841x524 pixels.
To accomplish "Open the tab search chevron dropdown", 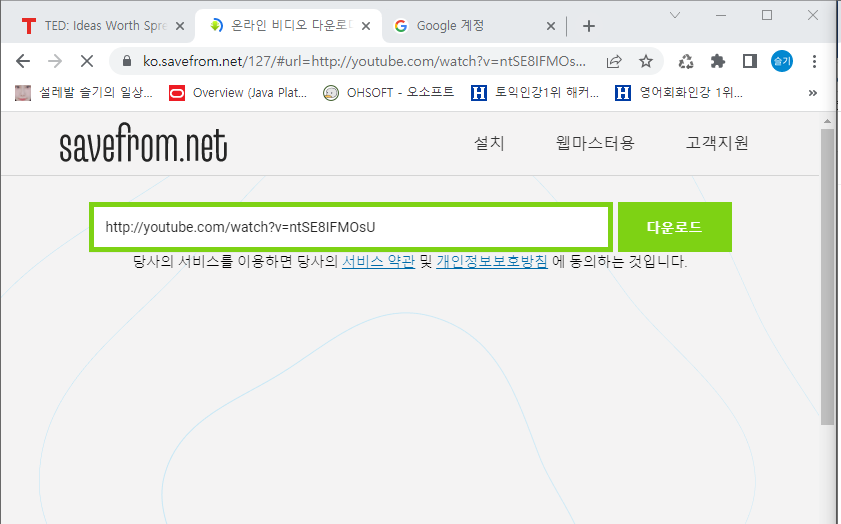I will point(675,15).
